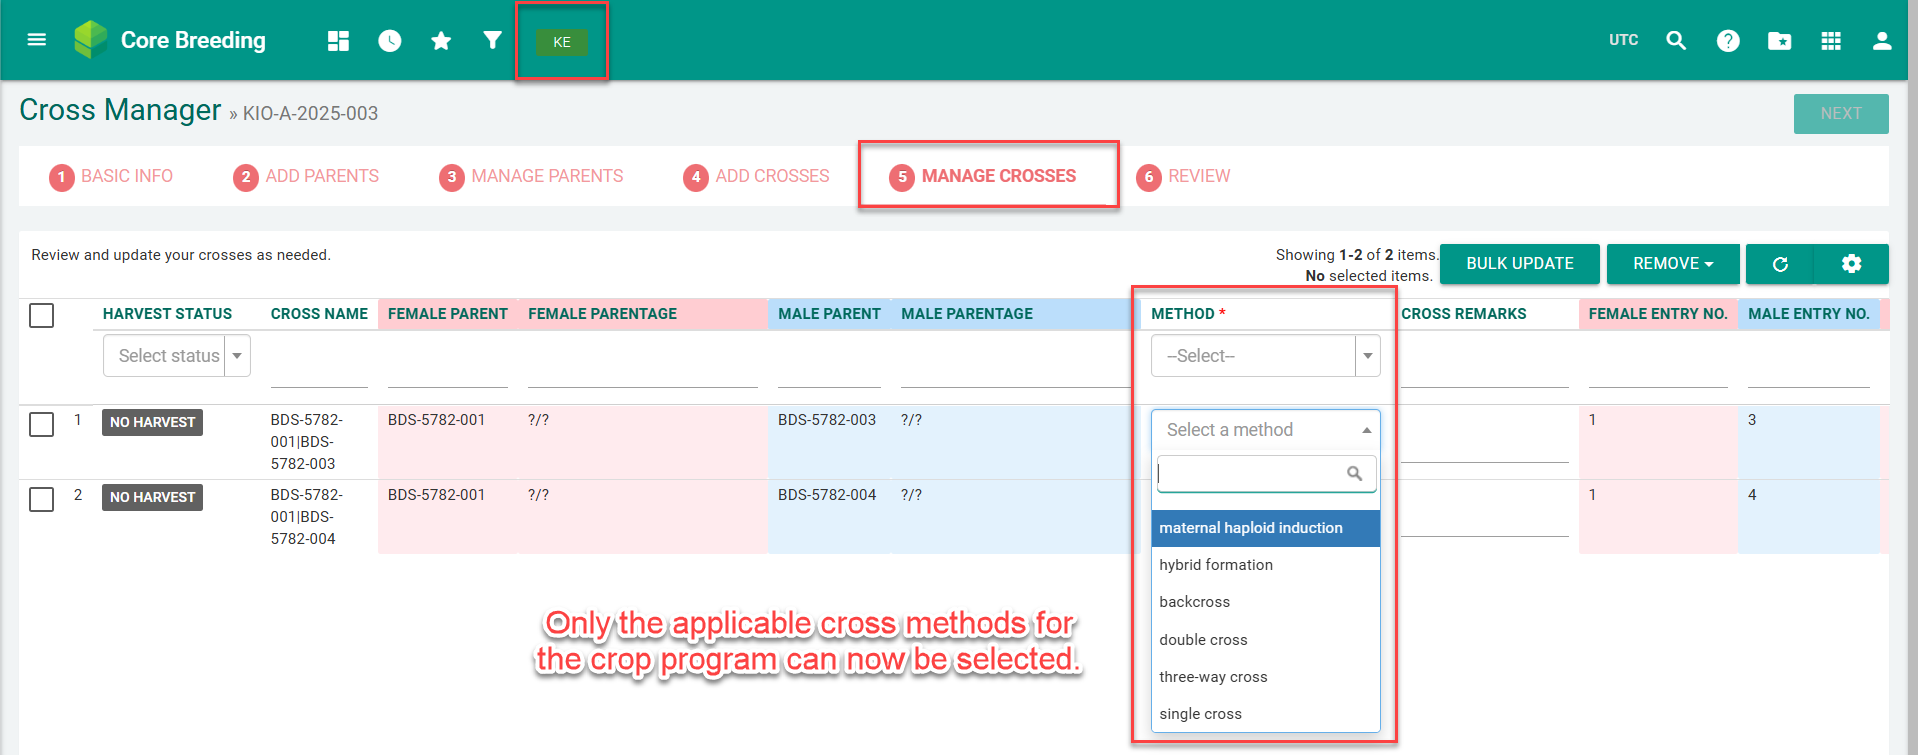Image resolution: width=1918 pixels, height=755 pixels.
Task: Open favorites star icon
Action: [440, 41]
